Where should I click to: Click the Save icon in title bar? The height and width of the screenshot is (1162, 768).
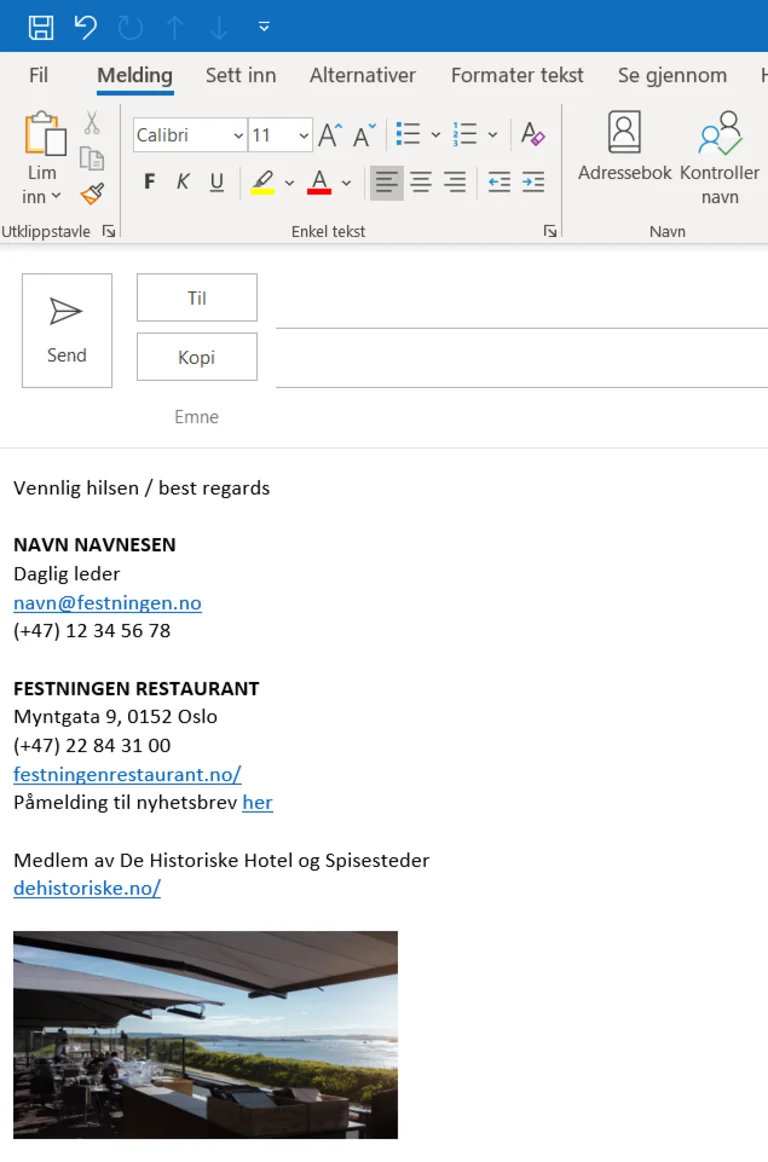coord(41,27)
